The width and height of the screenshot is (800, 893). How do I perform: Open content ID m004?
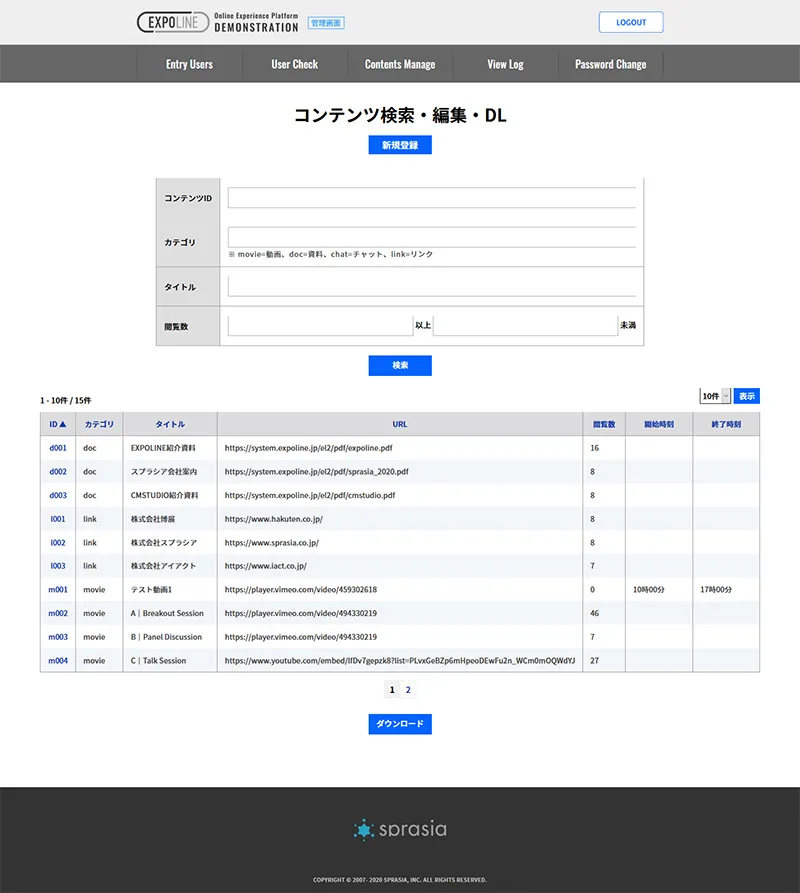(58, 661)
